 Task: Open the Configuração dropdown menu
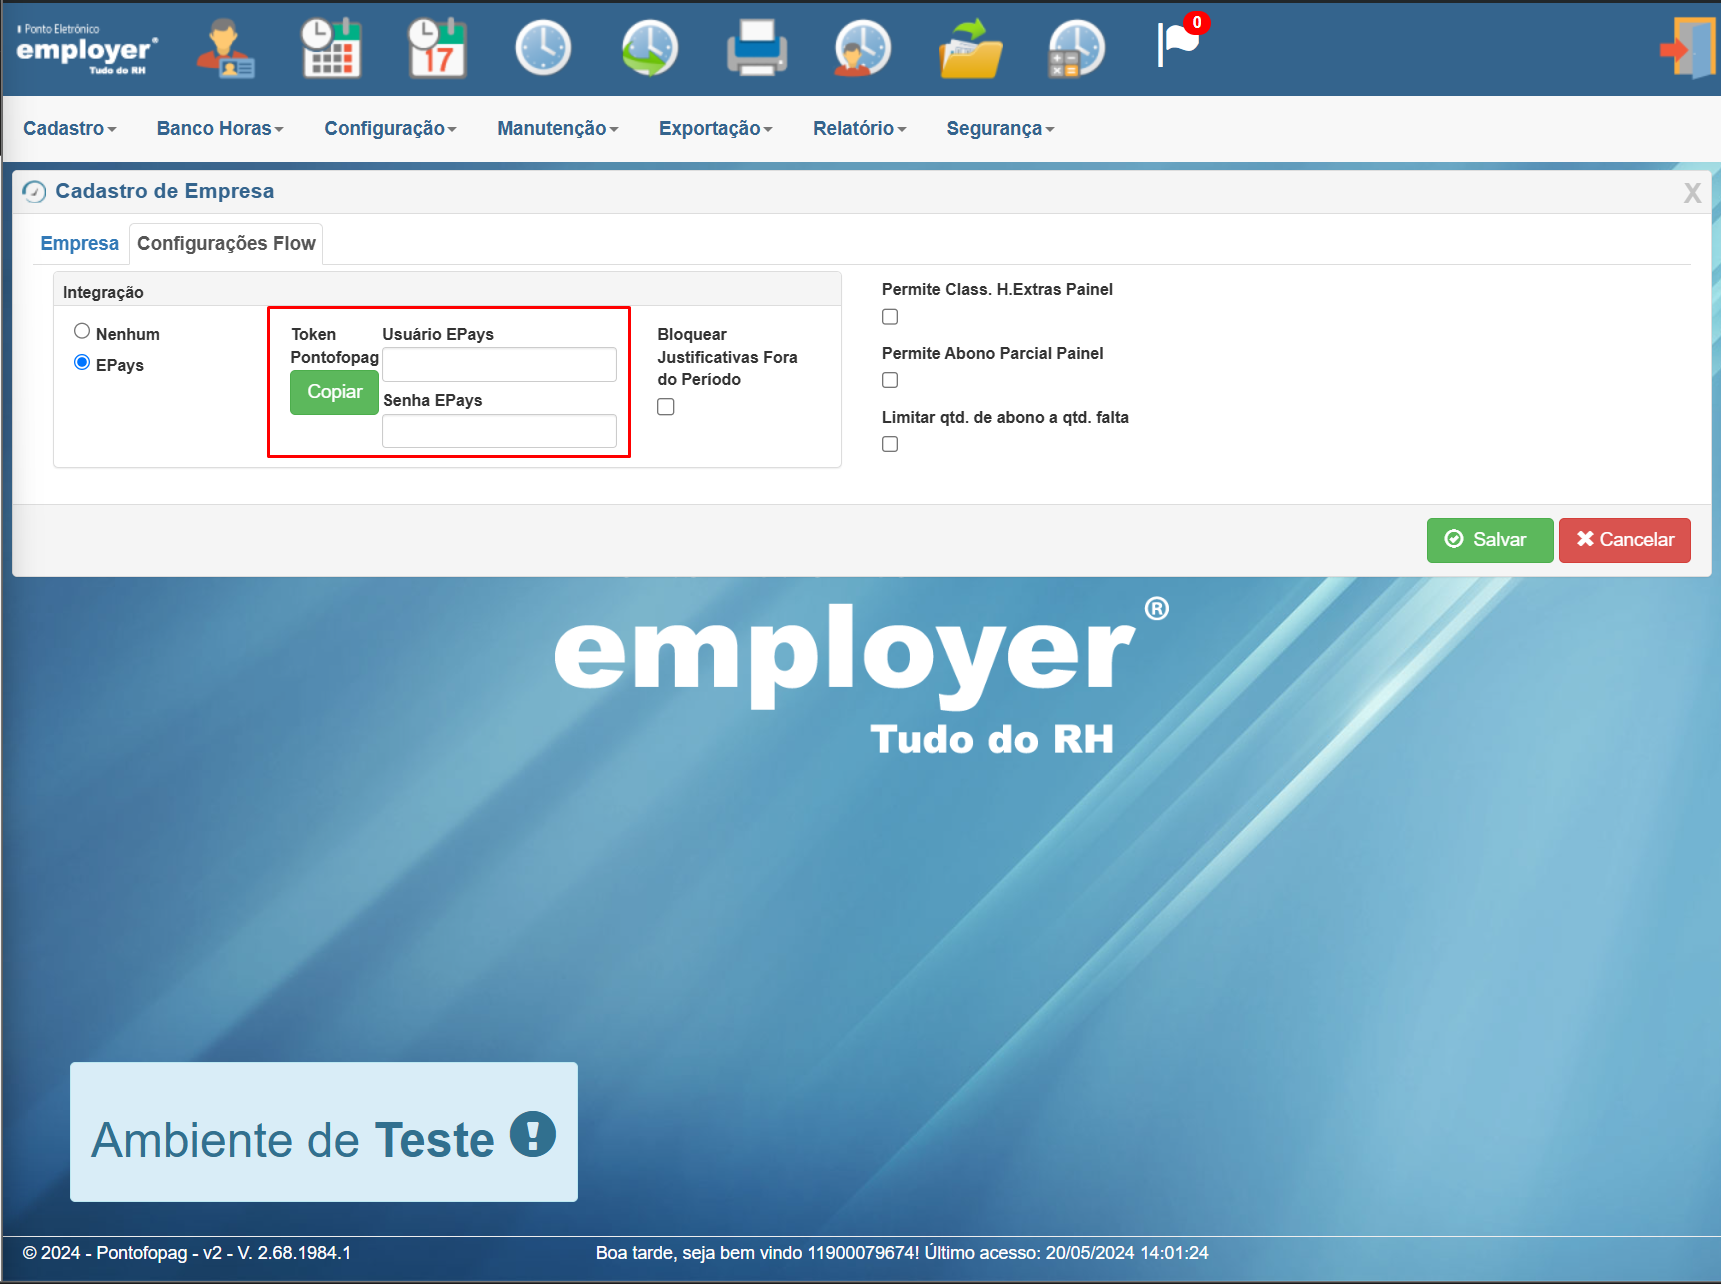coord(390,128)
